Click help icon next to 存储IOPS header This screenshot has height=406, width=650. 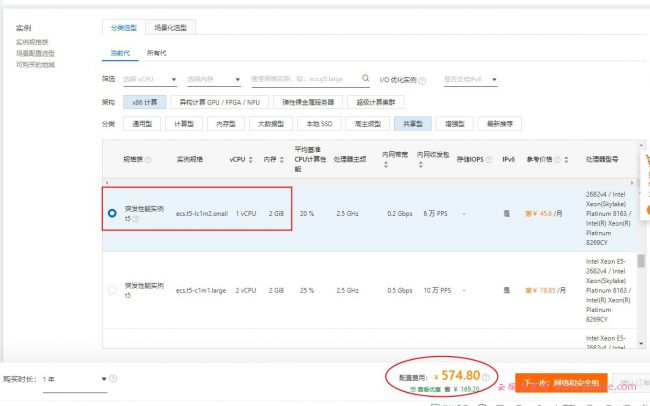(x=491, y=159)
